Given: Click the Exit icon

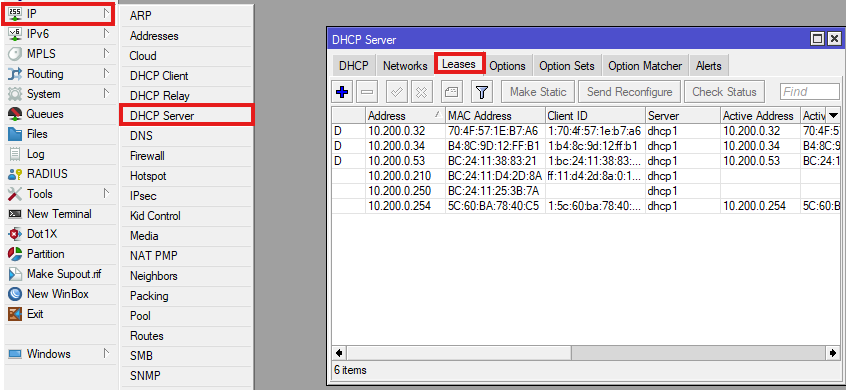Looking at the screenshot, I should (x=16, y=314).
